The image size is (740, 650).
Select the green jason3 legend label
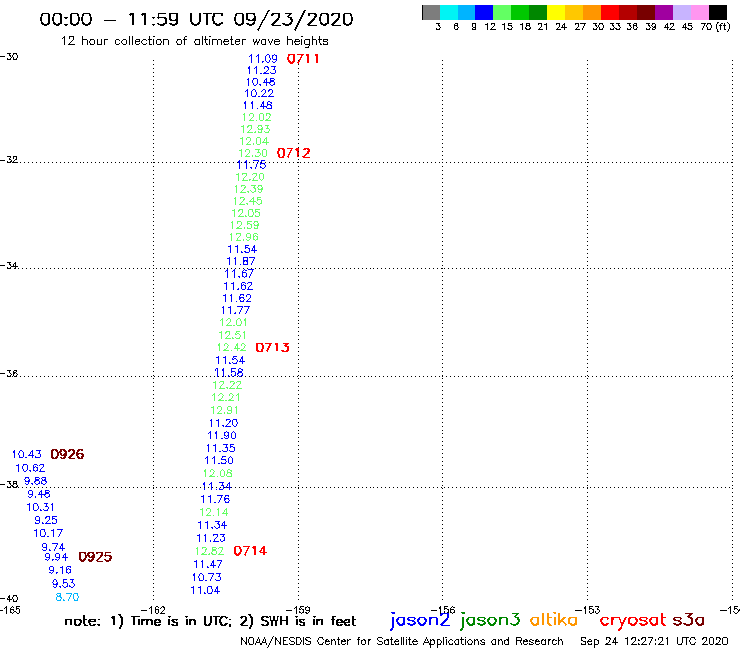point(490,620)
